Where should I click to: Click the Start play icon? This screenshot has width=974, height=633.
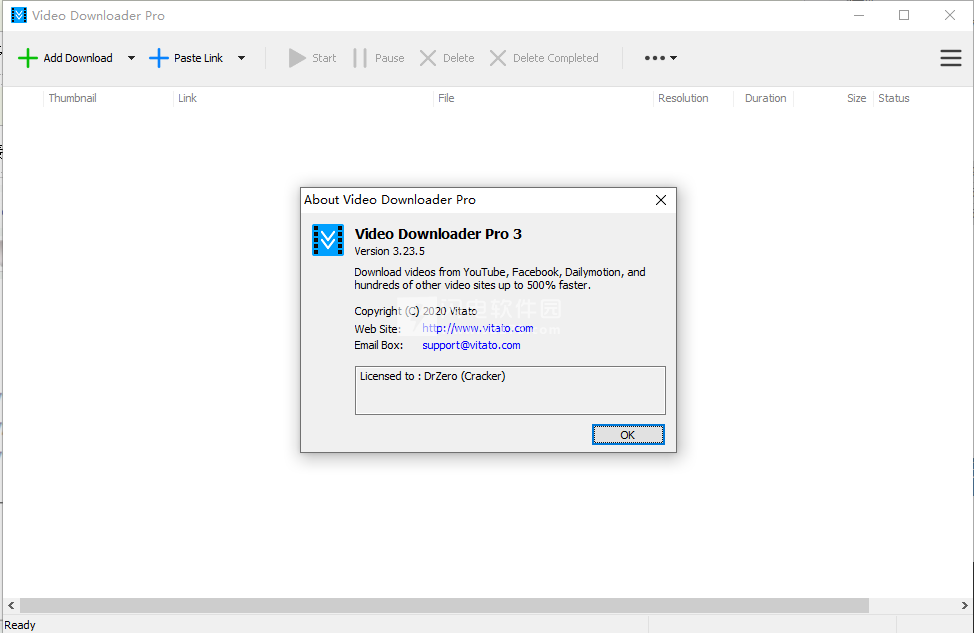(x=297, y=58)
